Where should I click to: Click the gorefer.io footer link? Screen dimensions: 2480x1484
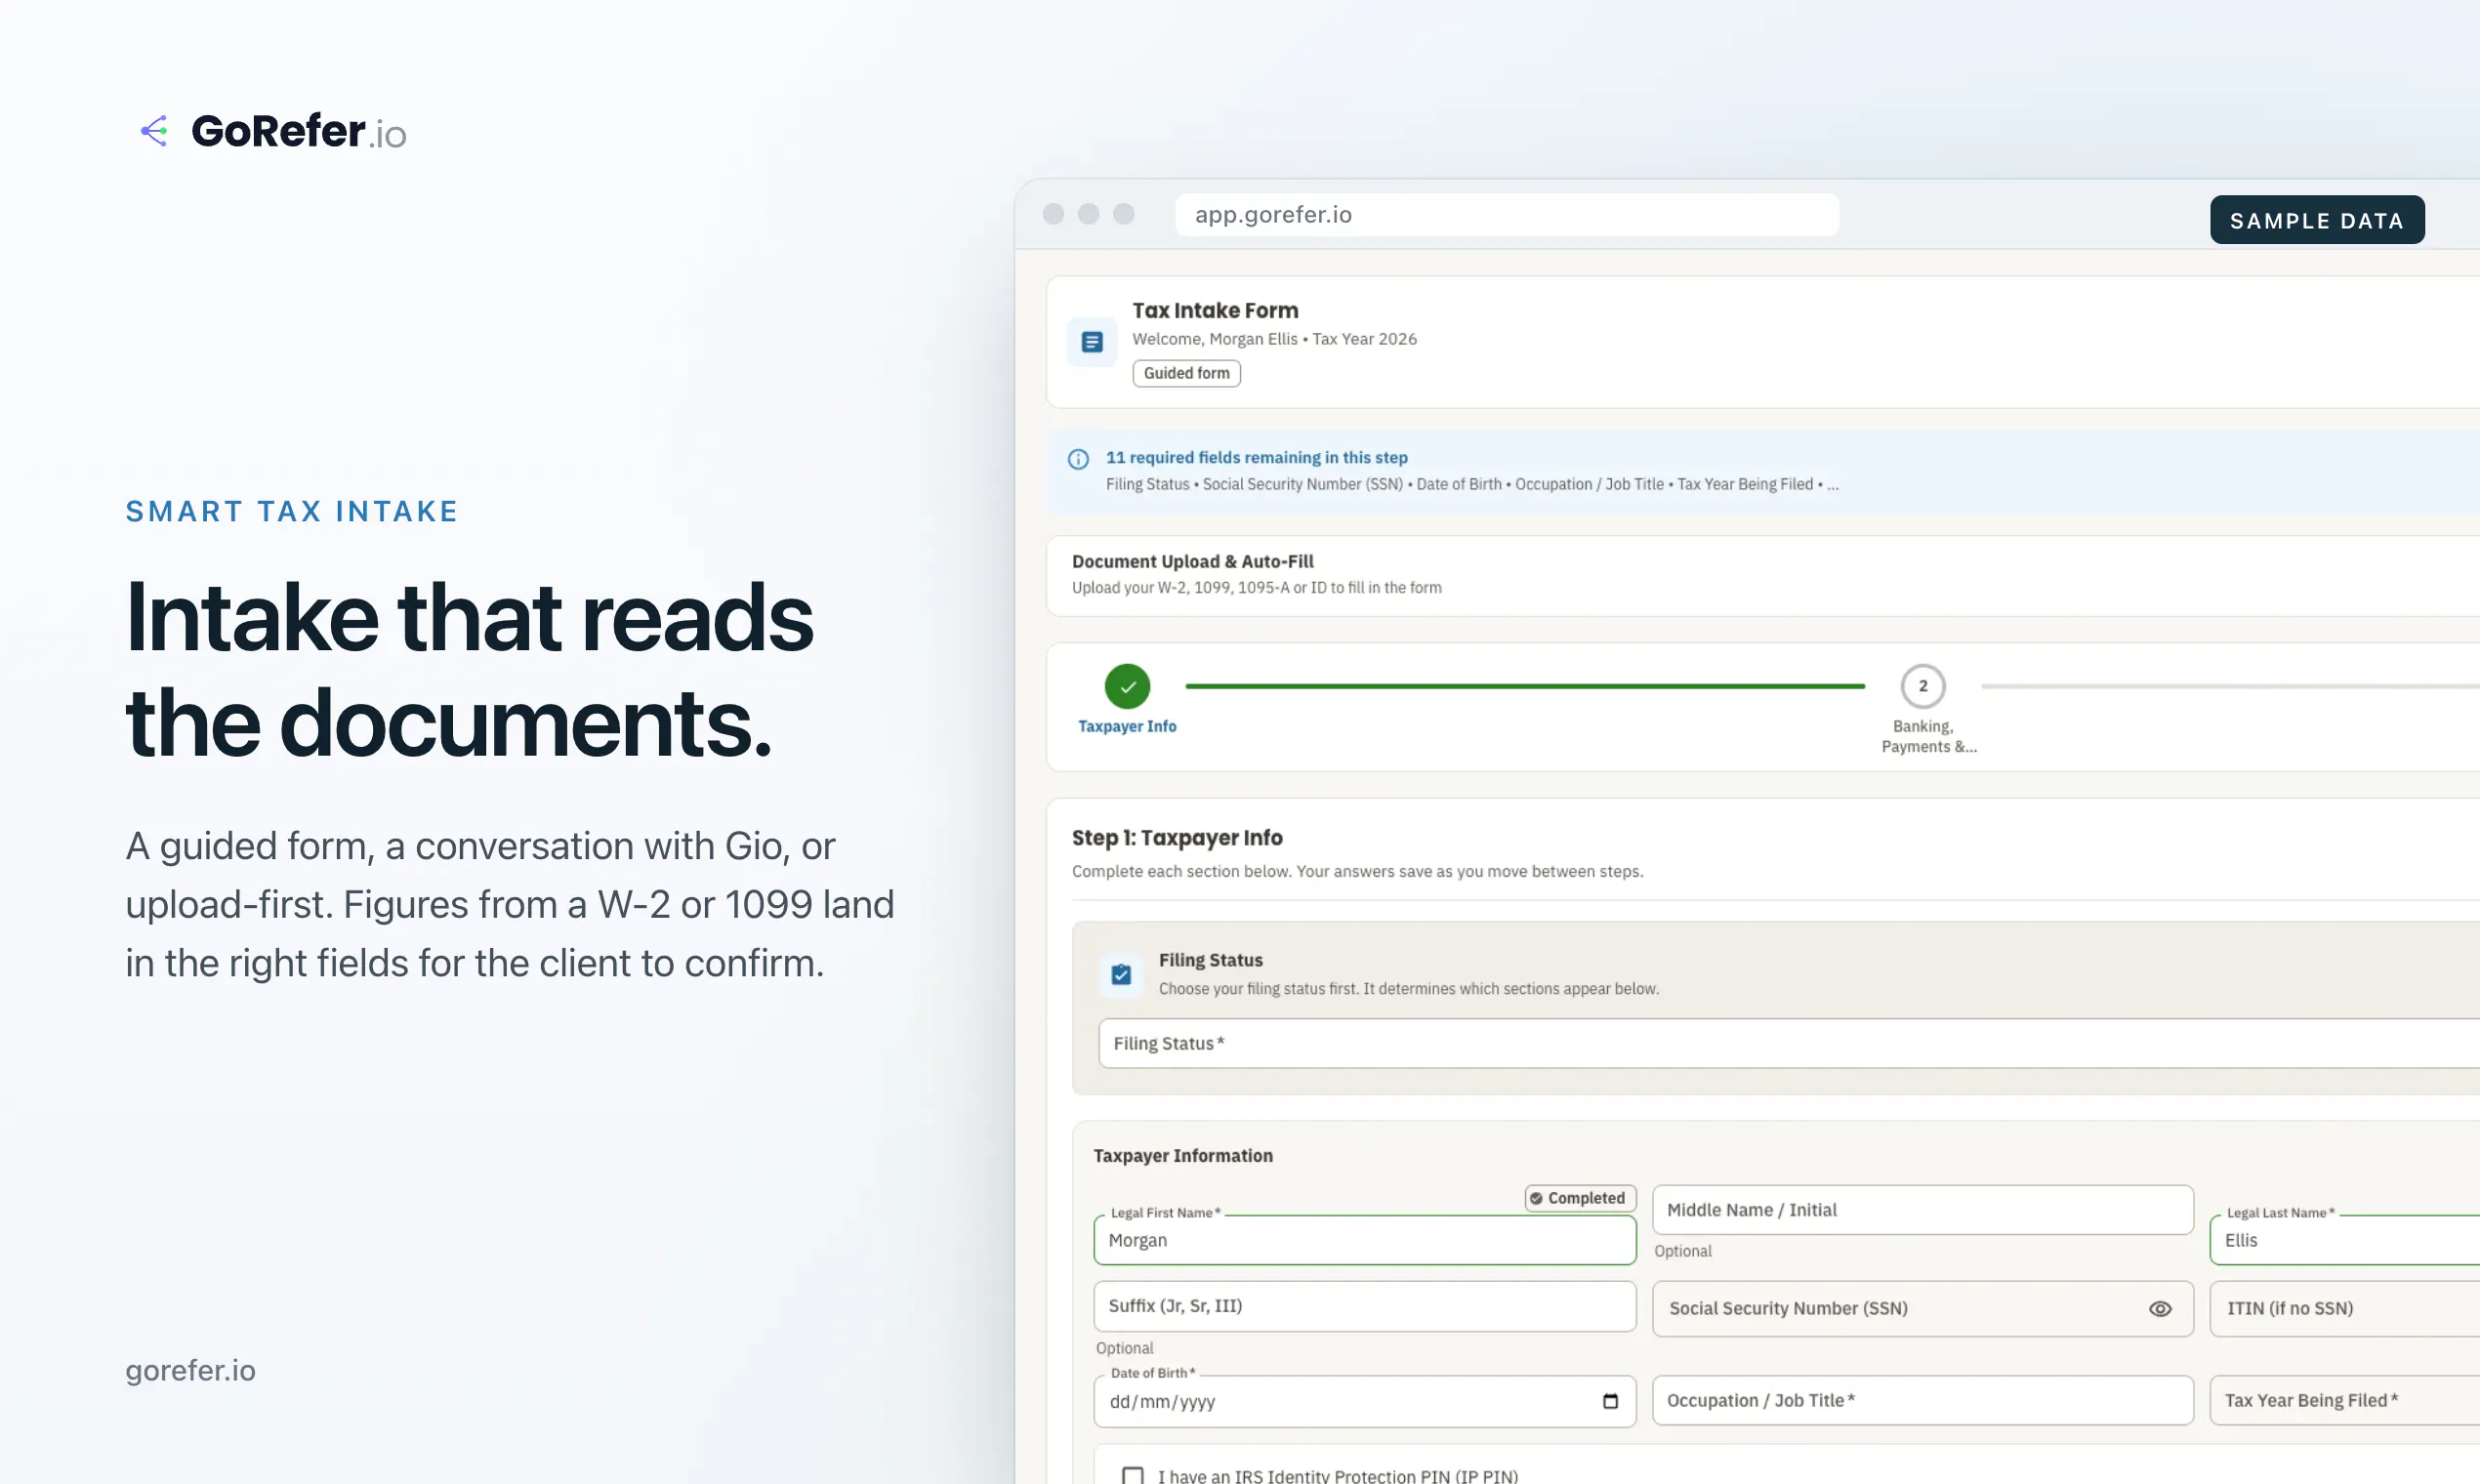190,1370
